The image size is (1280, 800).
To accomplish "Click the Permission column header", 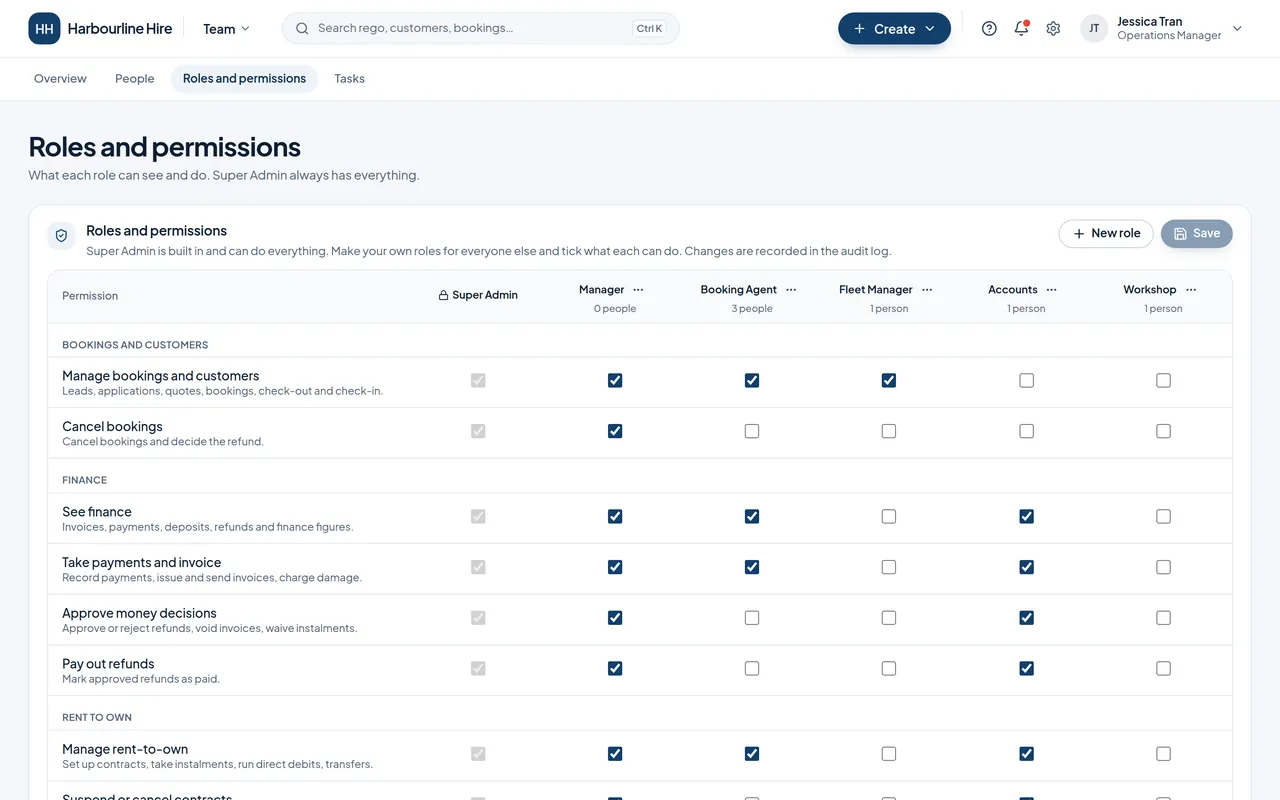I will pyautogui.click(x=90, y=296).
